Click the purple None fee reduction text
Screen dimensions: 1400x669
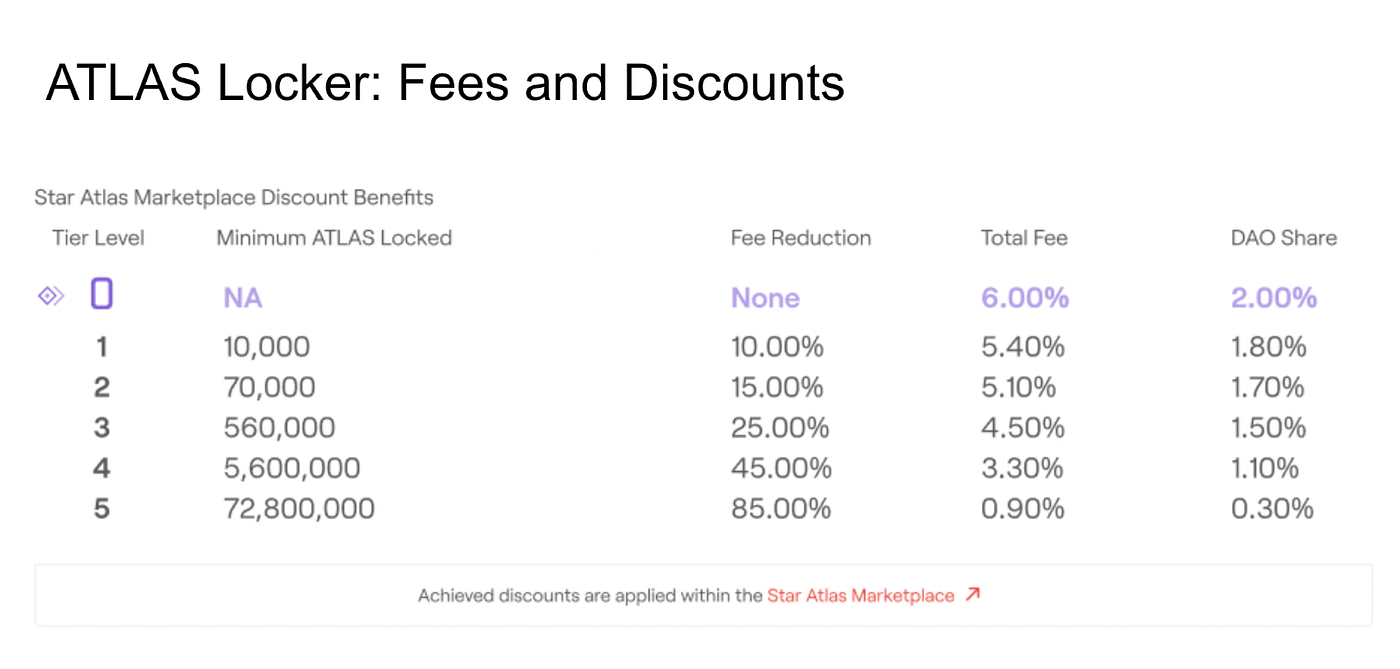[765, 298]
